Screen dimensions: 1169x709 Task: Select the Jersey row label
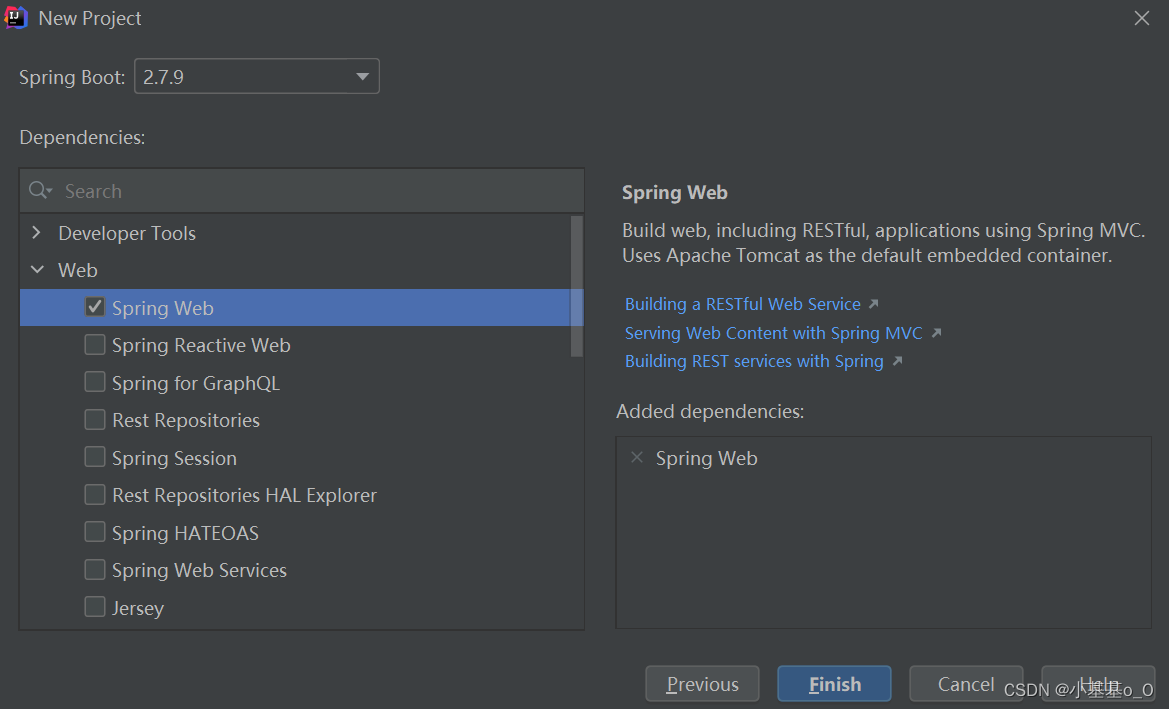point(138,608)
